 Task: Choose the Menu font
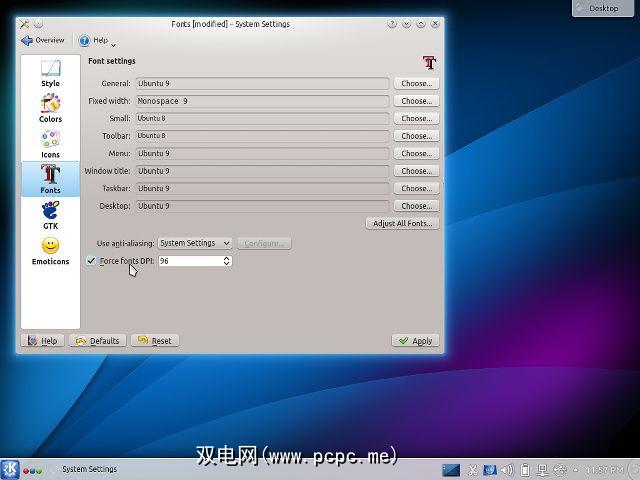pos(416,153)
